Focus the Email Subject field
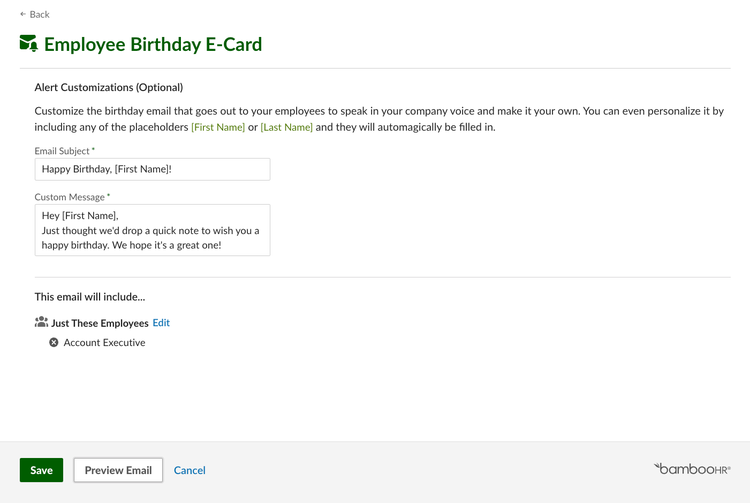This screenshot has width=750, height=503. tap(152, 169)
